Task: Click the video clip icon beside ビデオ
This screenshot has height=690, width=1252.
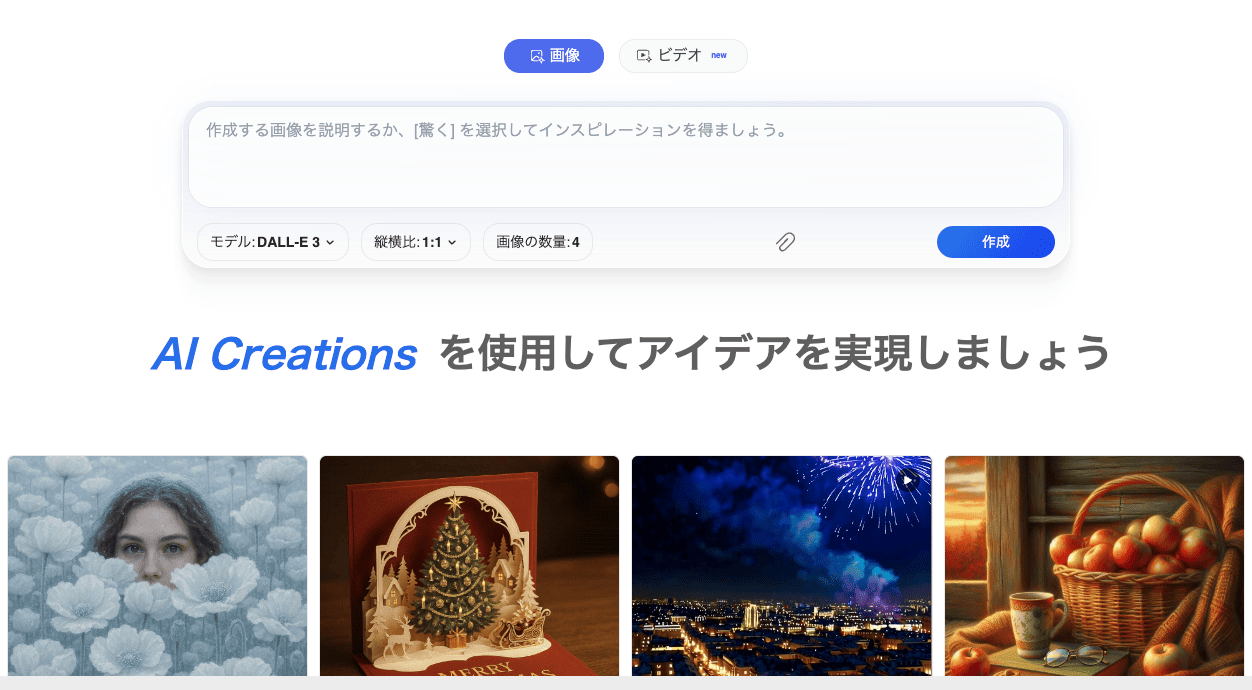Action: (x=644, y=56)
